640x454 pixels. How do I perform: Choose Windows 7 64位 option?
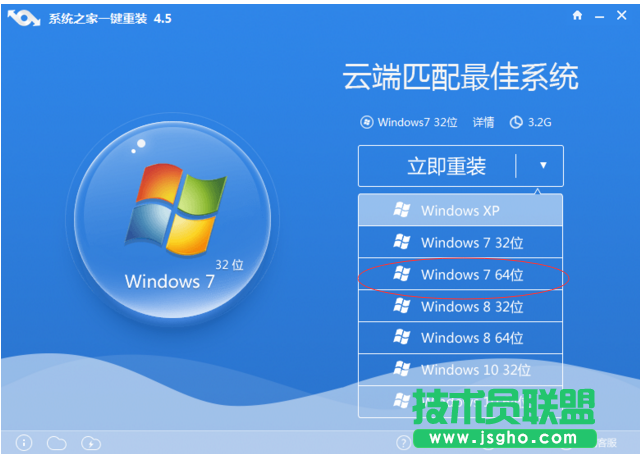click(x=460, y=274)
